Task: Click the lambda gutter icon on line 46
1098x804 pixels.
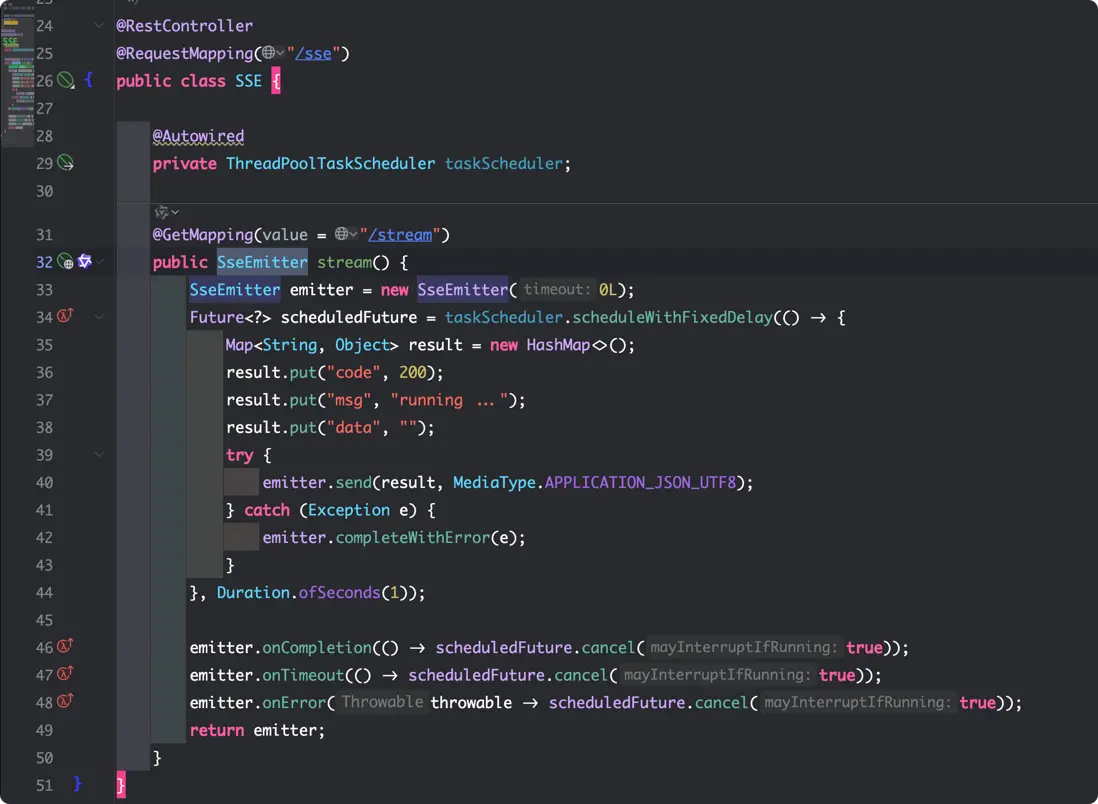Action: coord(65,646)
